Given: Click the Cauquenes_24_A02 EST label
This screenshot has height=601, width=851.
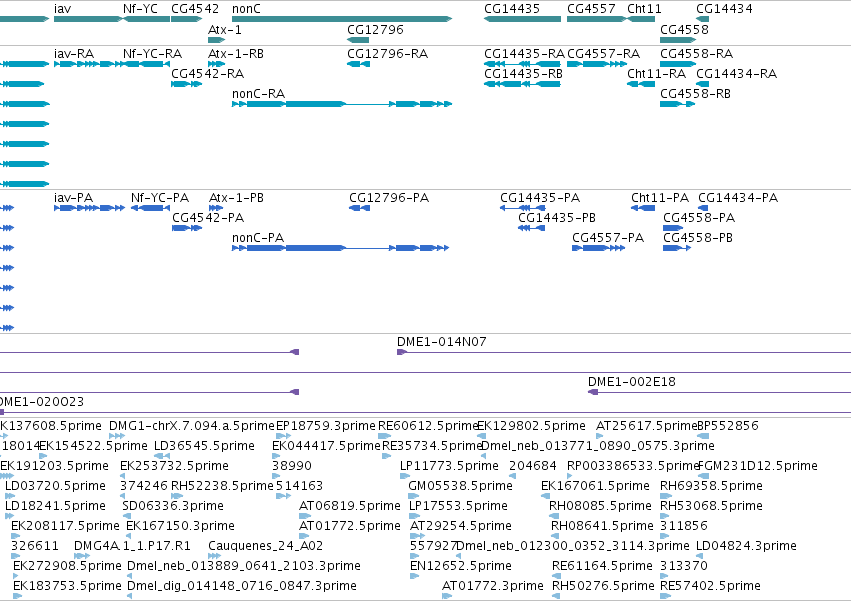Looking at the screenshot, I should [266, 546].
